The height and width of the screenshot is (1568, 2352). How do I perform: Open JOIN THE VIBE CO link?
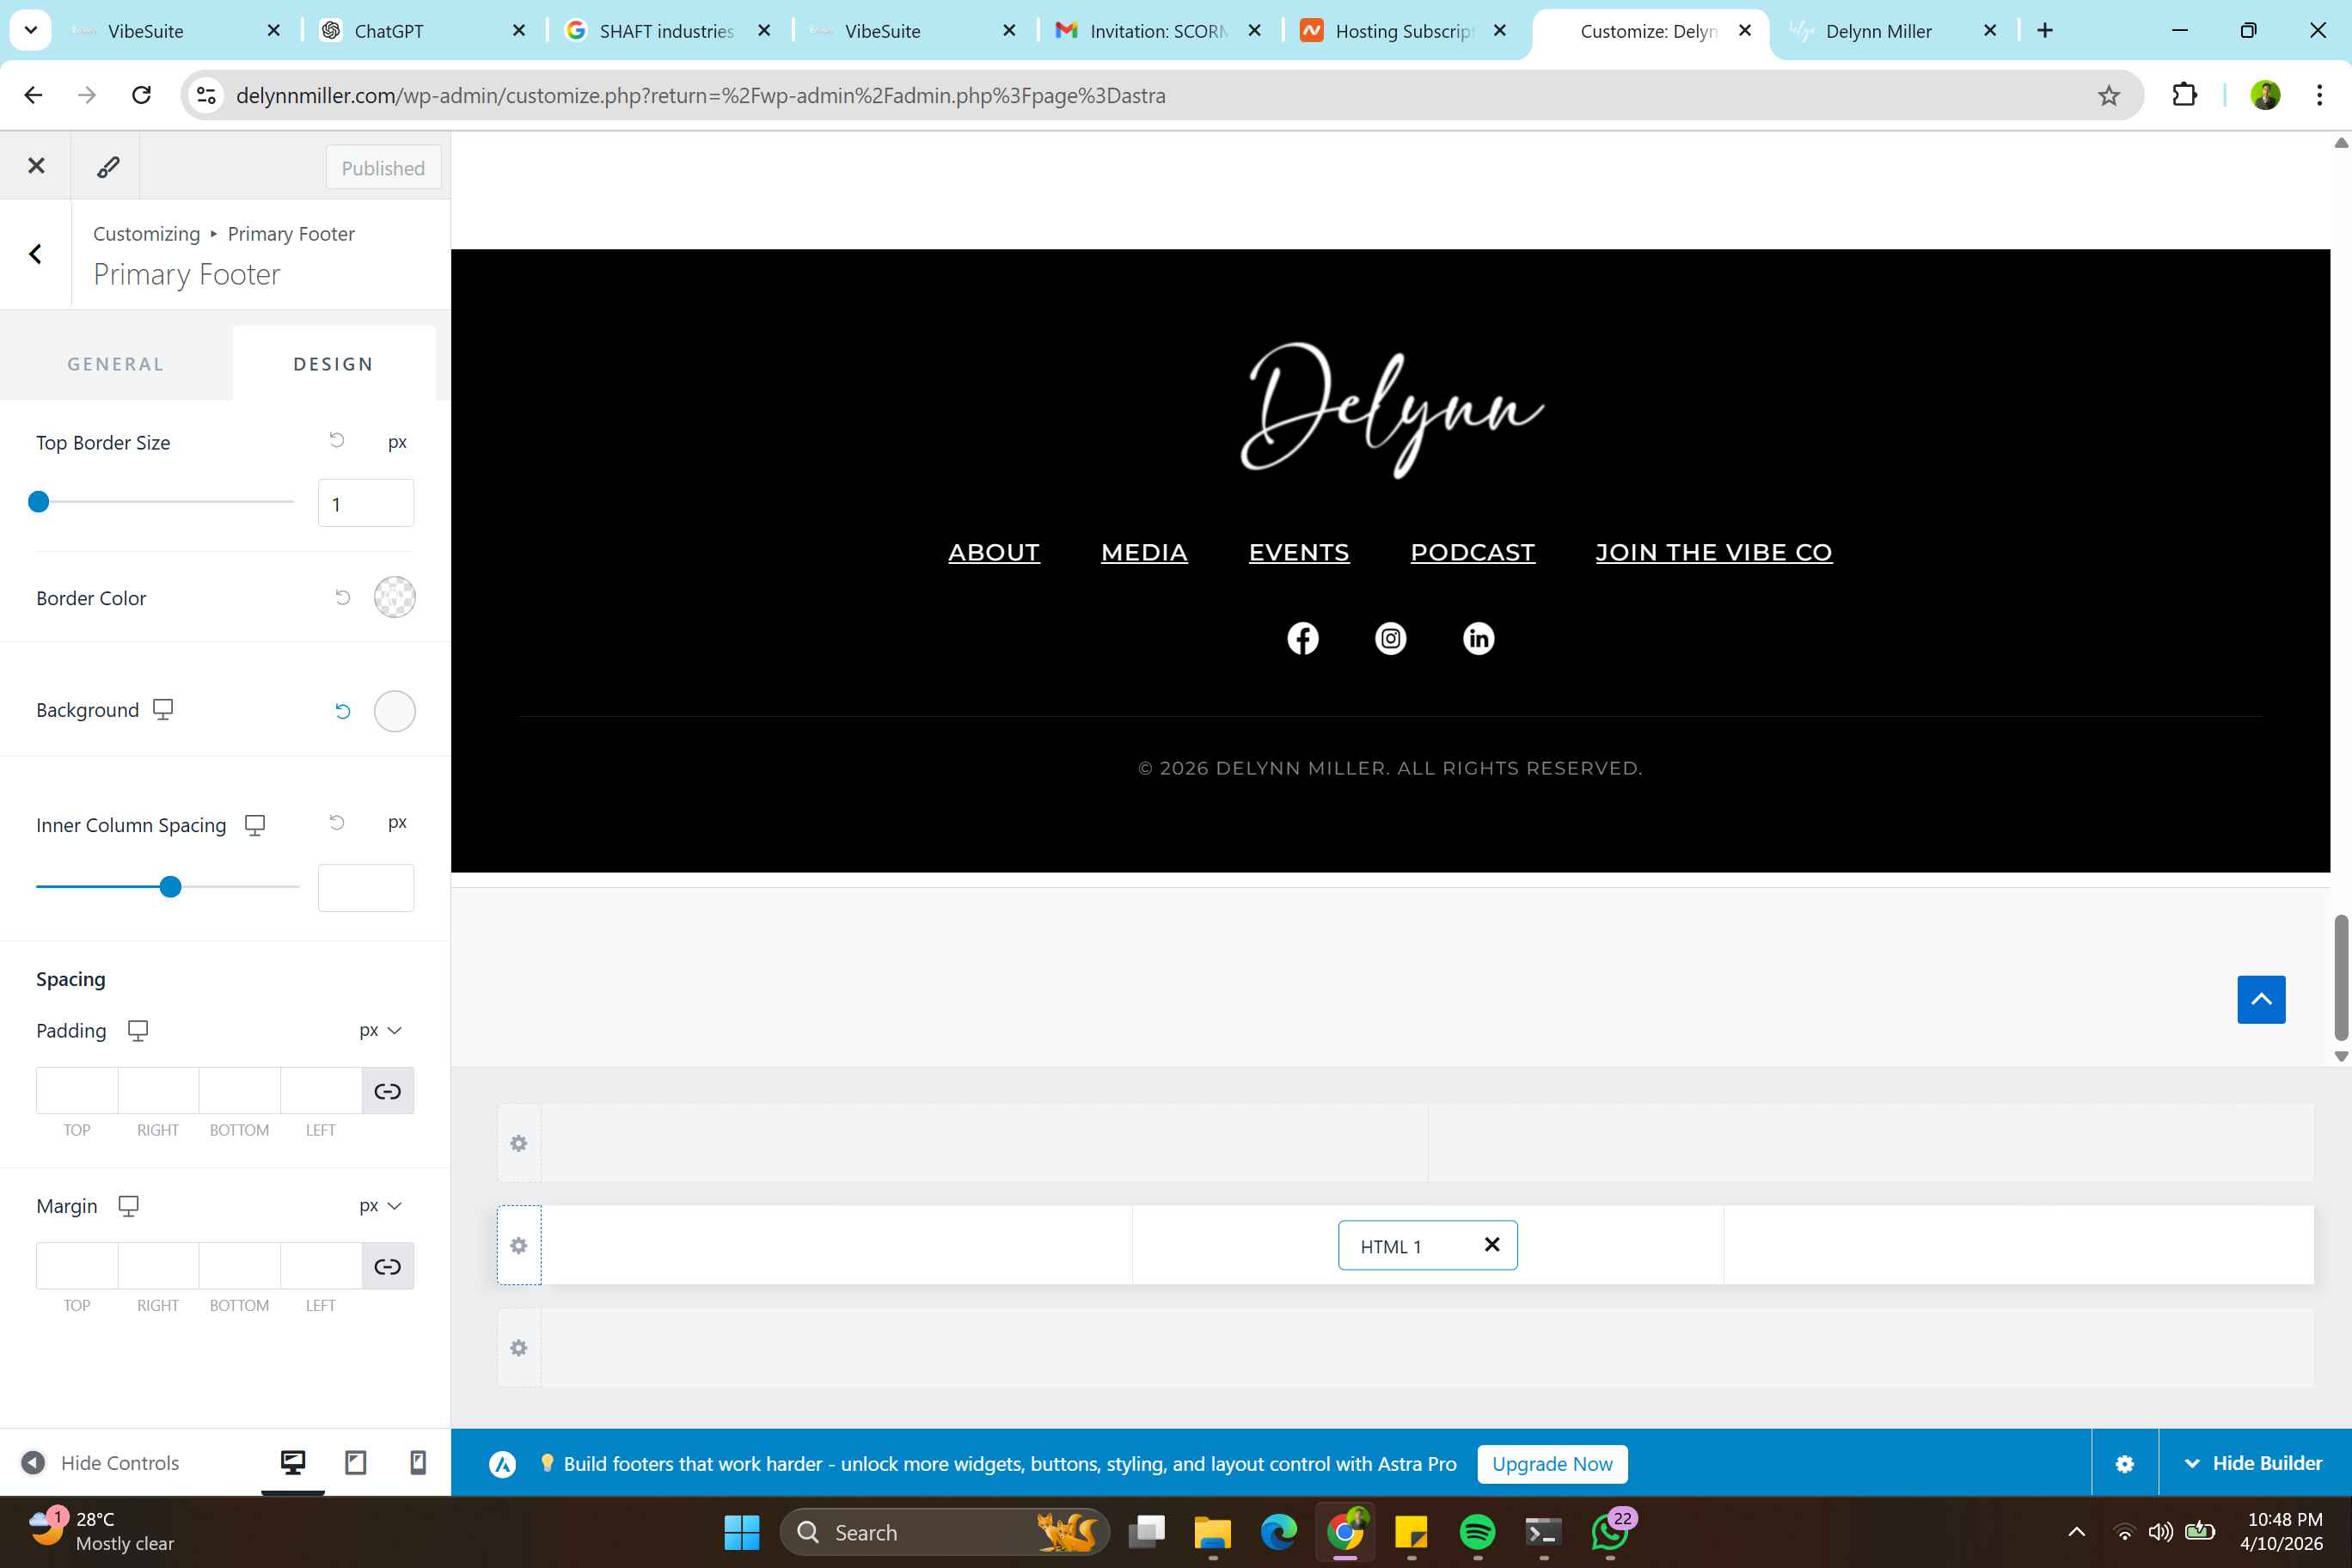(x=1713, y=552)
